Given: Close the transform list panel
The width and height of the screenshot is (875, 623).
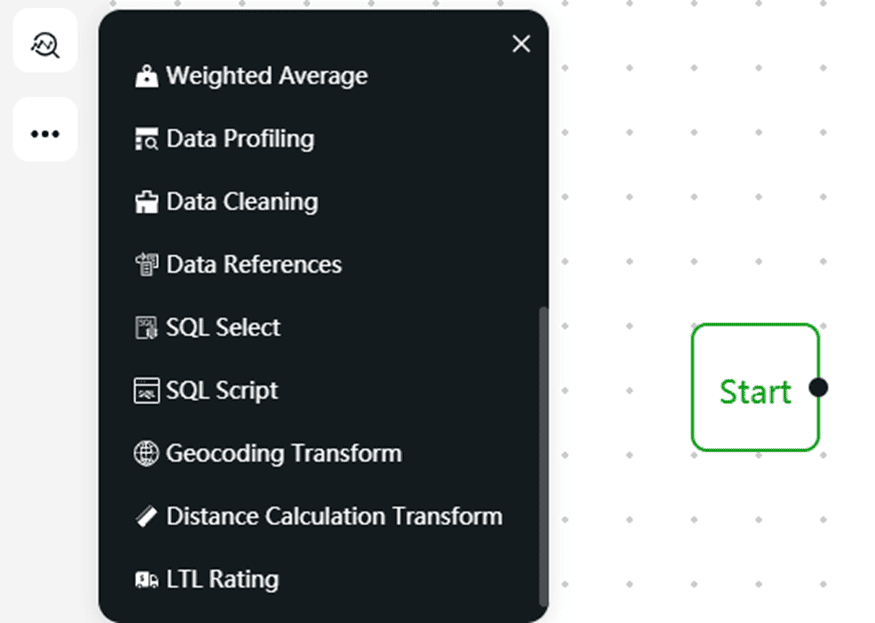Looking at the screenshot, I should (521, 44).
